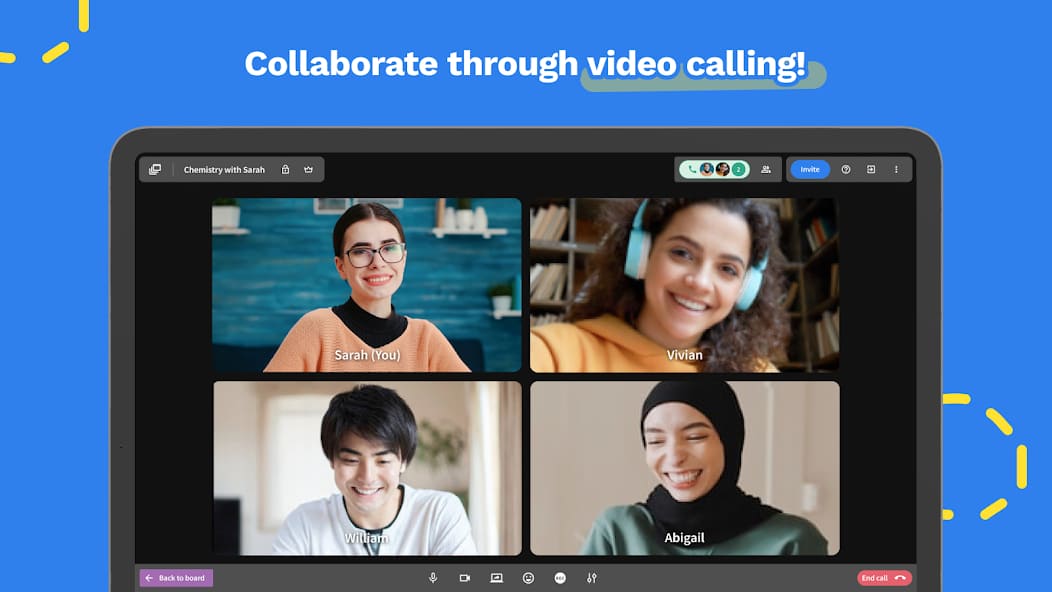Open the participants people icon
The height and width of the screenshot is (592, 1052).
coord(766,169)
